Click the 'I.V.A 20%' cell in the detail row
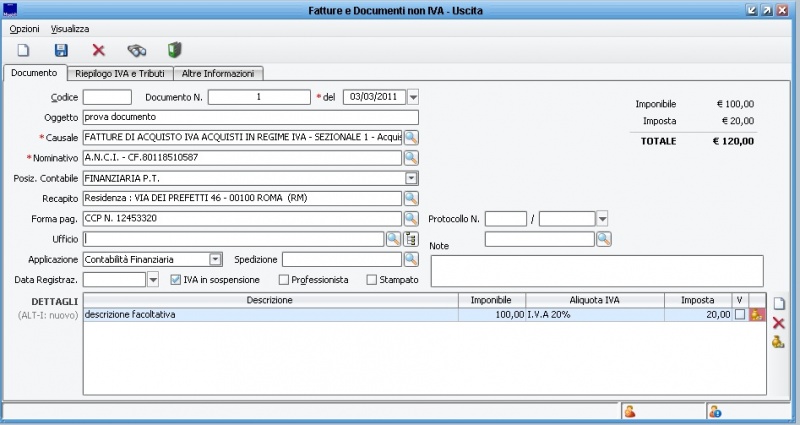 point(595,315)
